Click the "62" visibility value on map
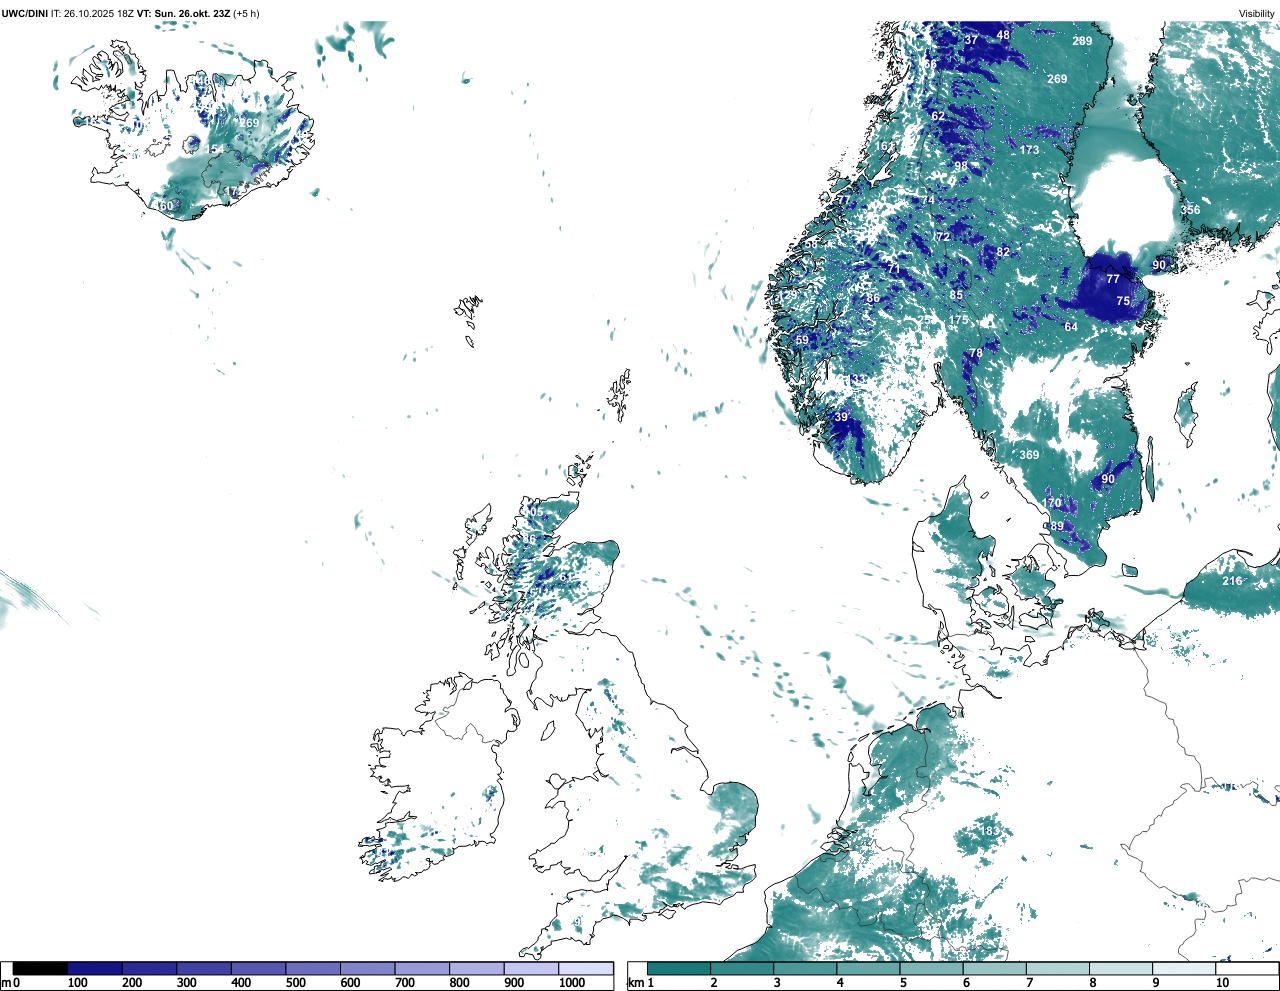The image size is (1280, 991). click(938, 116)
